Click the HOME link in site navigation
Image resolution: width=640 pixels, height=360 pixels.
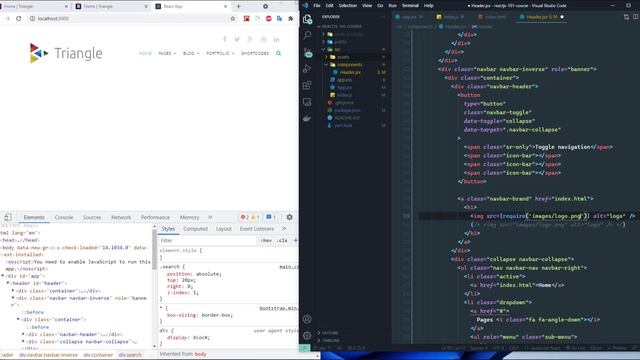[x=145, y=53]
